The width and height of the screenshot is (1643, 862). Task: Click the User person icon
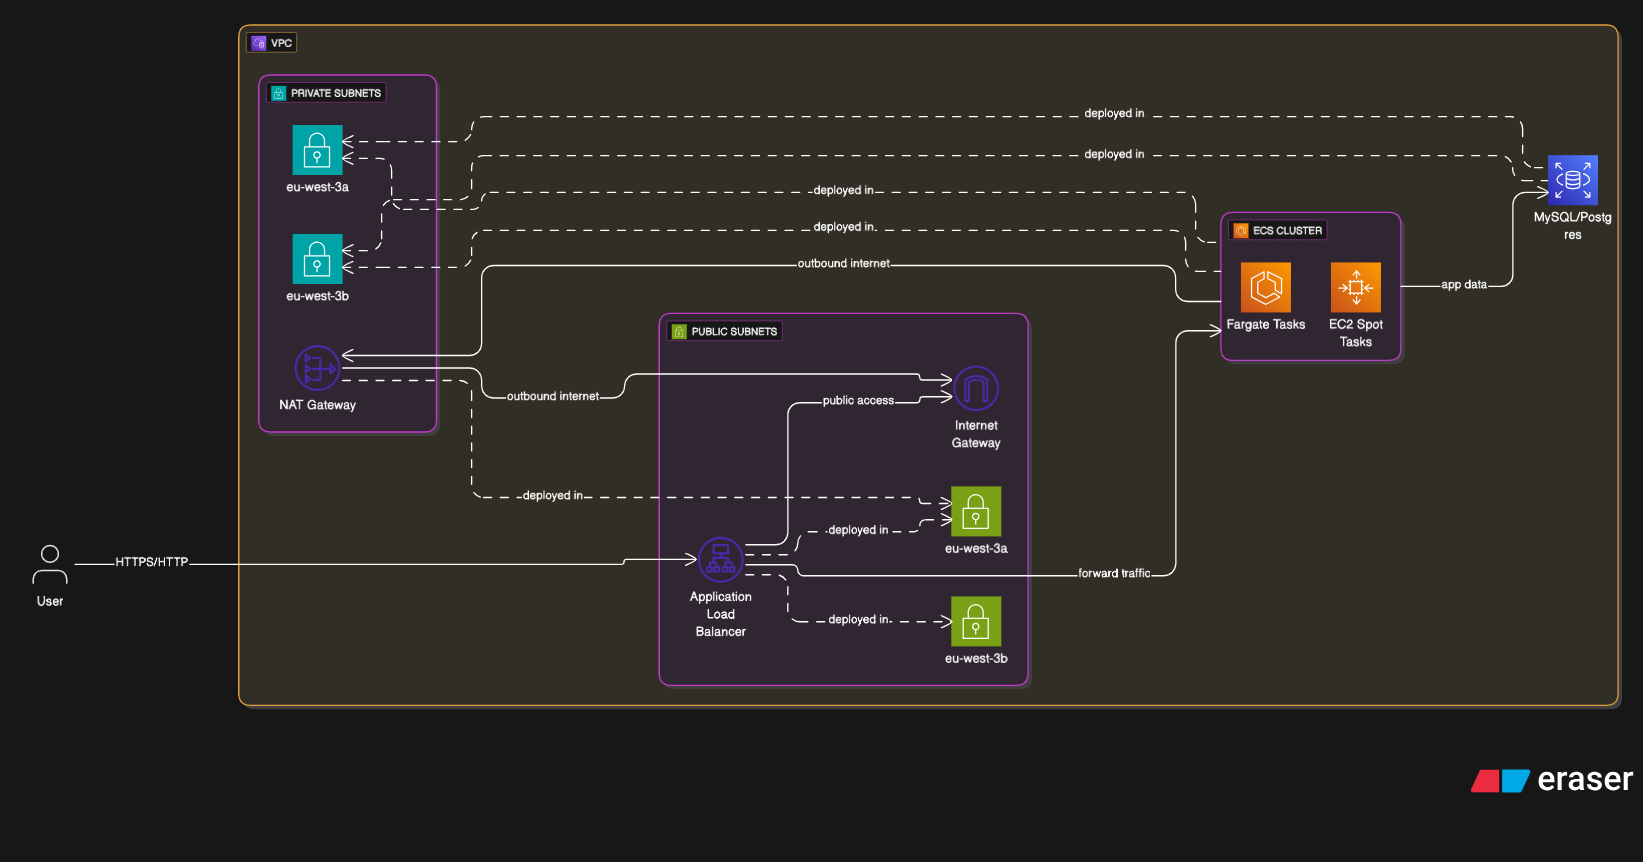pos(50,565)
